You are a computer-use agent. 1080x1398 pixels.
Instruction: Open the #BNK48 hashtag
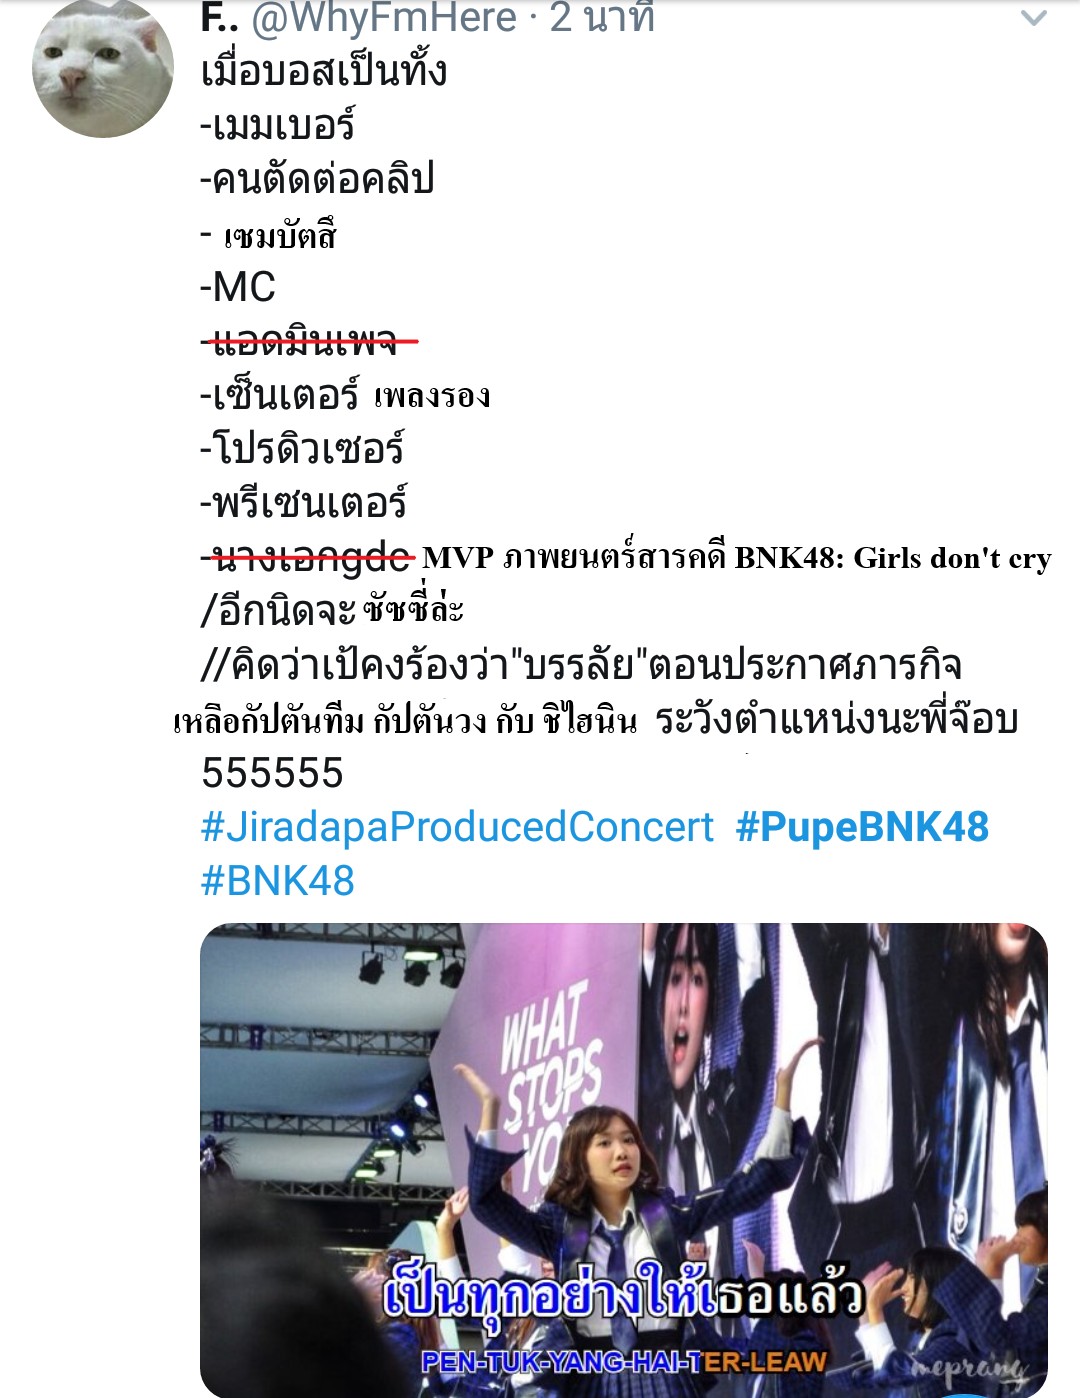(x=278, y=881)
